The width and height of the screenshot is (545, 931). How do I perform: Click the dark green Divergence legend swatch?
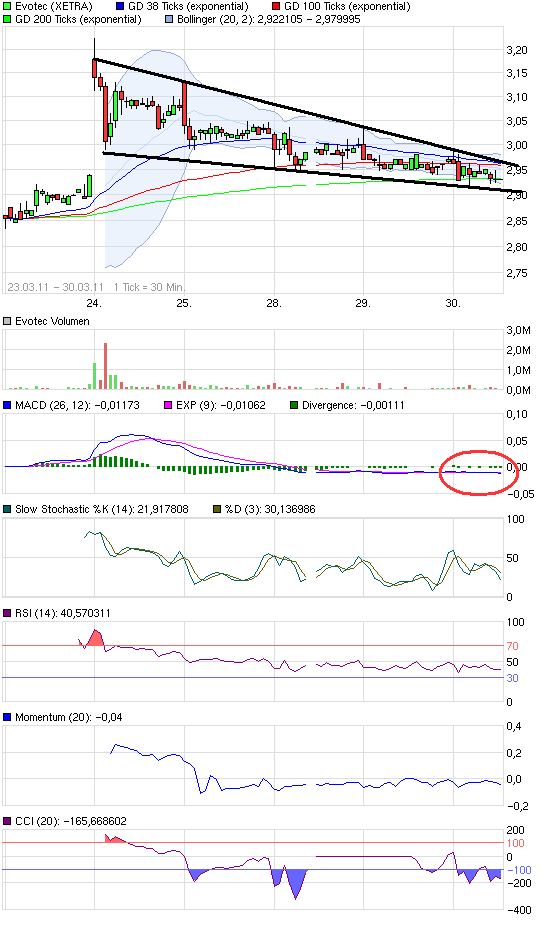coord(294,406)
